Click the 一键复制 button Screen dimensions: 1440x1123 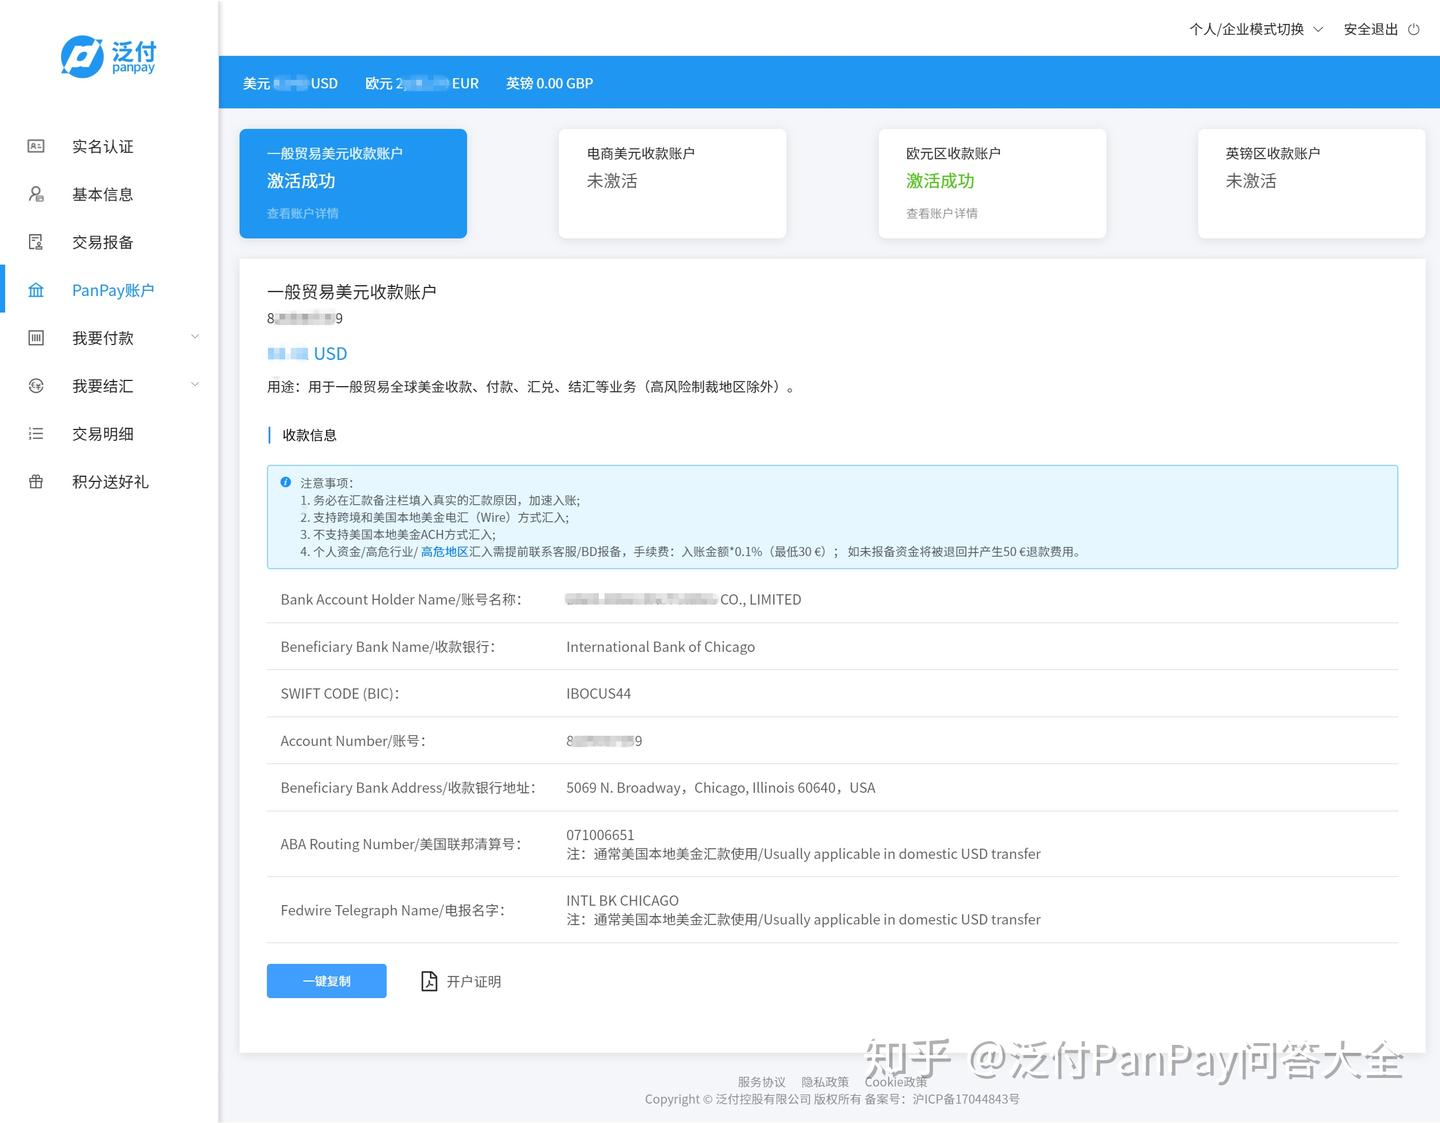pyautogui.click(x=326, y=981)
